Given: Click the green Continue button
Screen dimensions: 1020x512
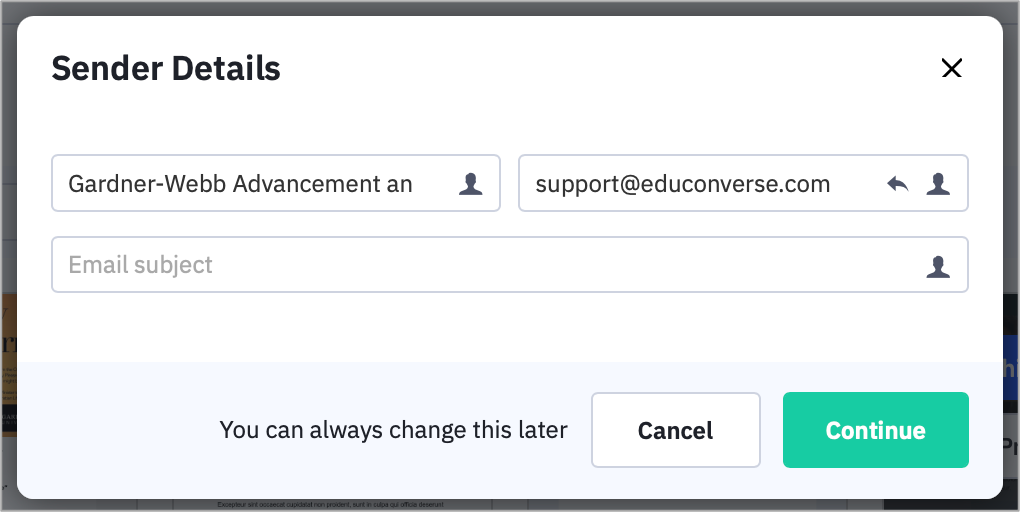Looking at the screenshot, I should pyautogui.click(x=876, y=430).
